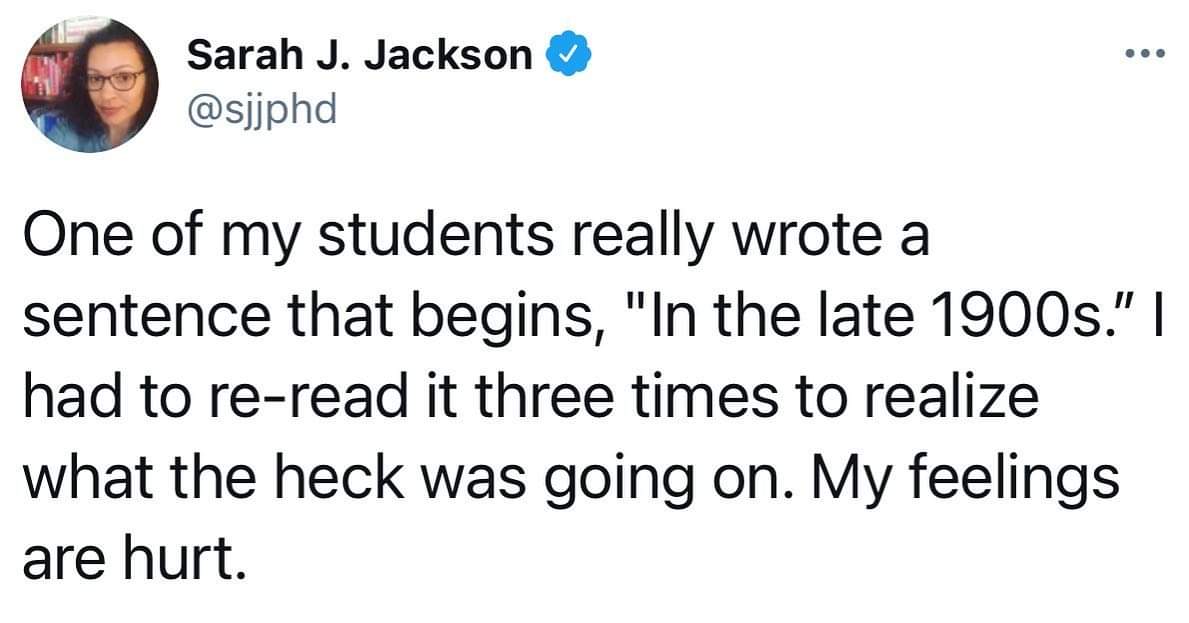Viewport: 1189px width, 623px height.
Task: Click the word "feelings" in the tweet
Action: (1014, 479)
